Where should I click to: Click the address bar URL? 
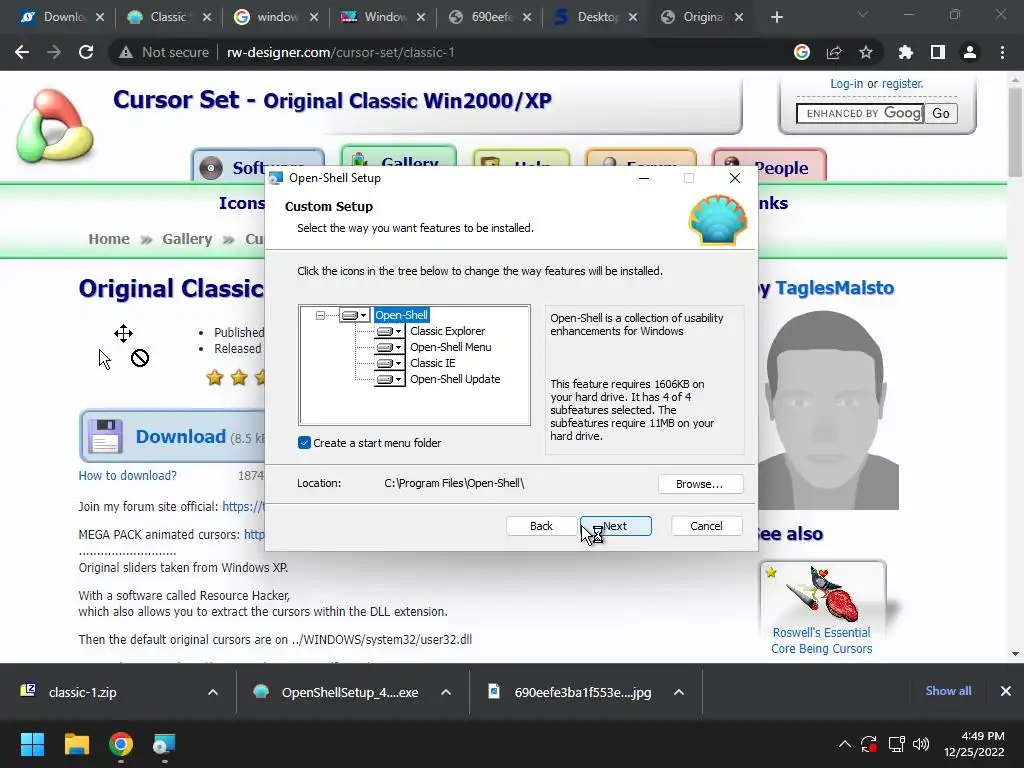341,52
